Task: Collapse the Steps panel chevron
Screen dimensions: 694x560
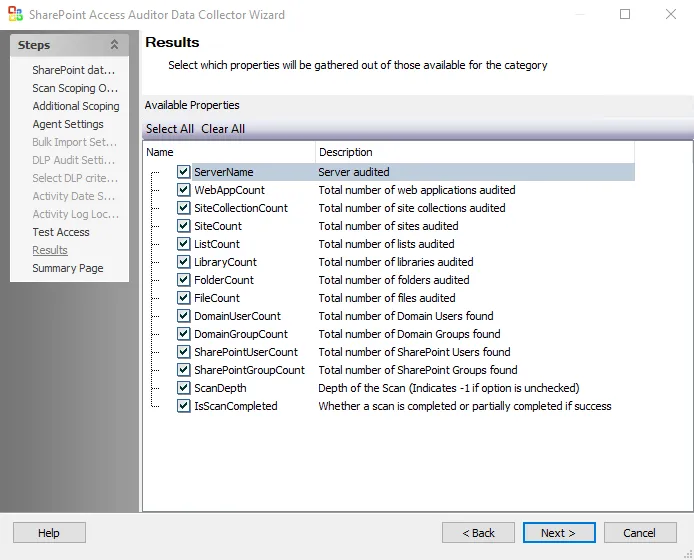Action: point(114,45)
